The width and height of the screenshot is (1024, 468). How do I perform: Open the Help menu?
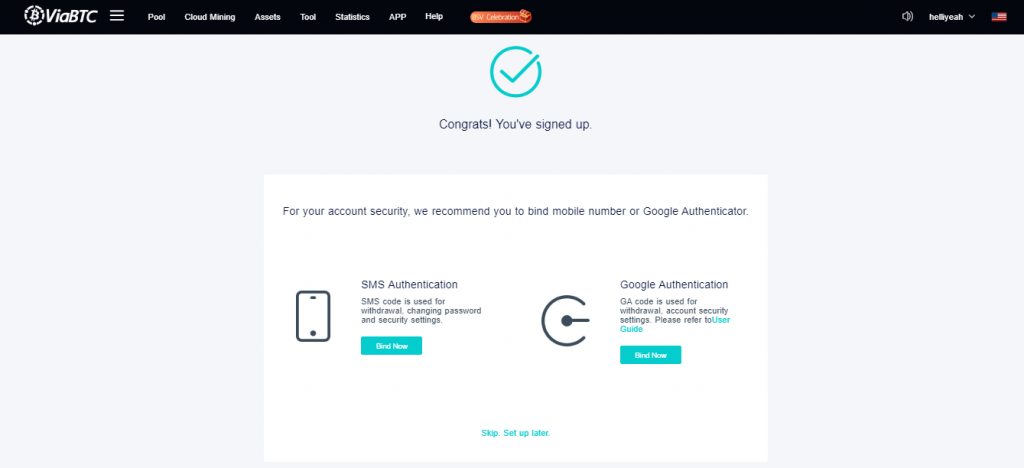tap(434, 16)
